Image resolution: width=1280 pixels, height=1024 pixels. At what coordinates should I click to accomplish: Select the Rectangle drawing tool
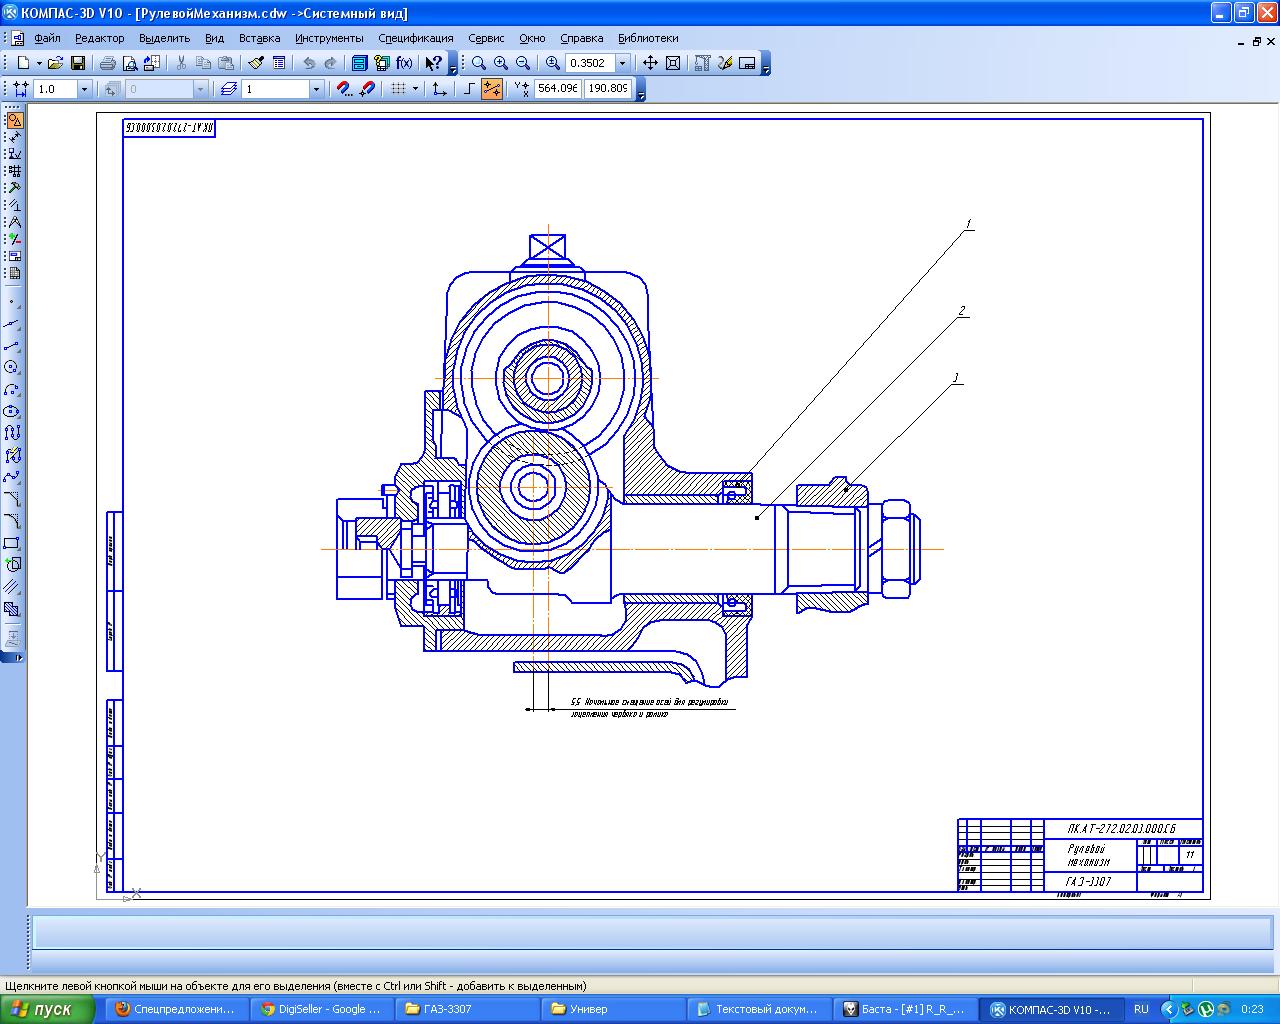13,543
